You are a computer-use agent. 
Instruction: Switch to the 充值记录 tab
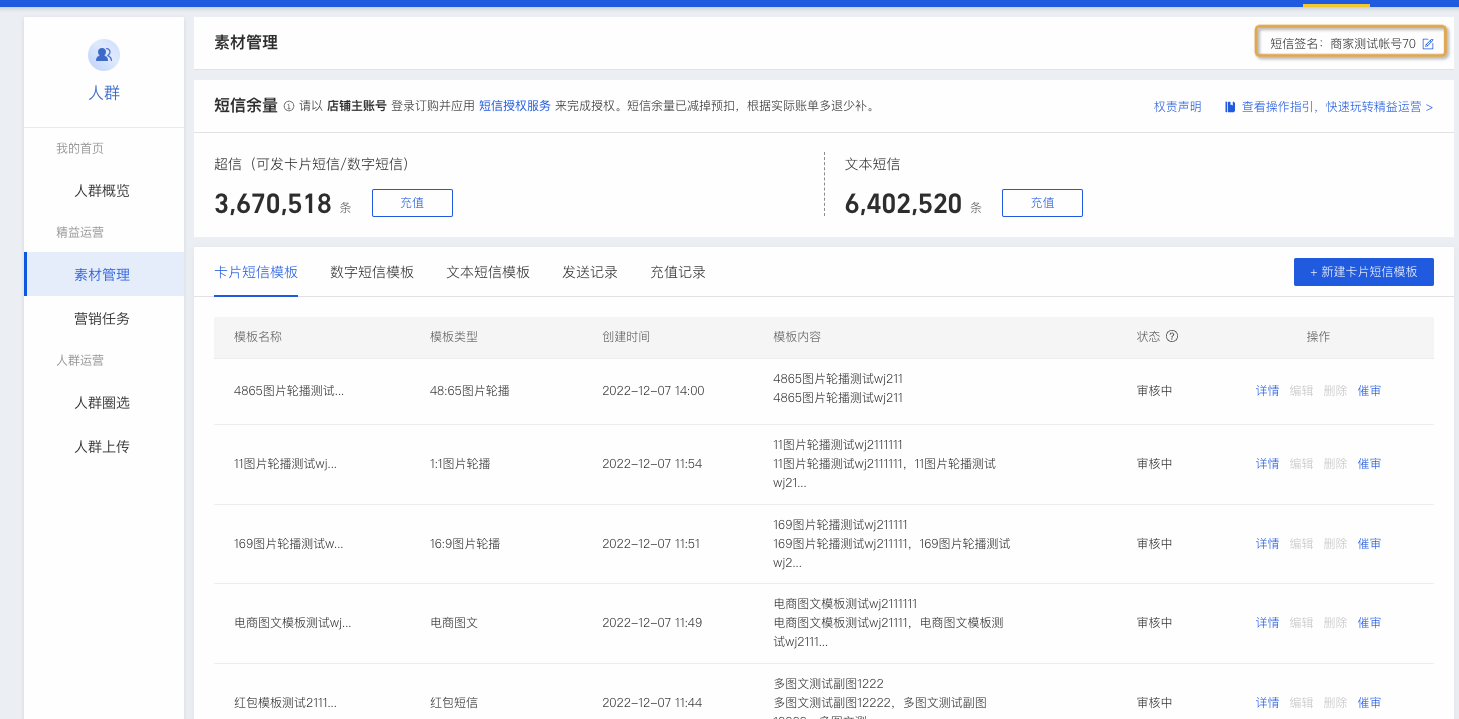pos(678,272)
